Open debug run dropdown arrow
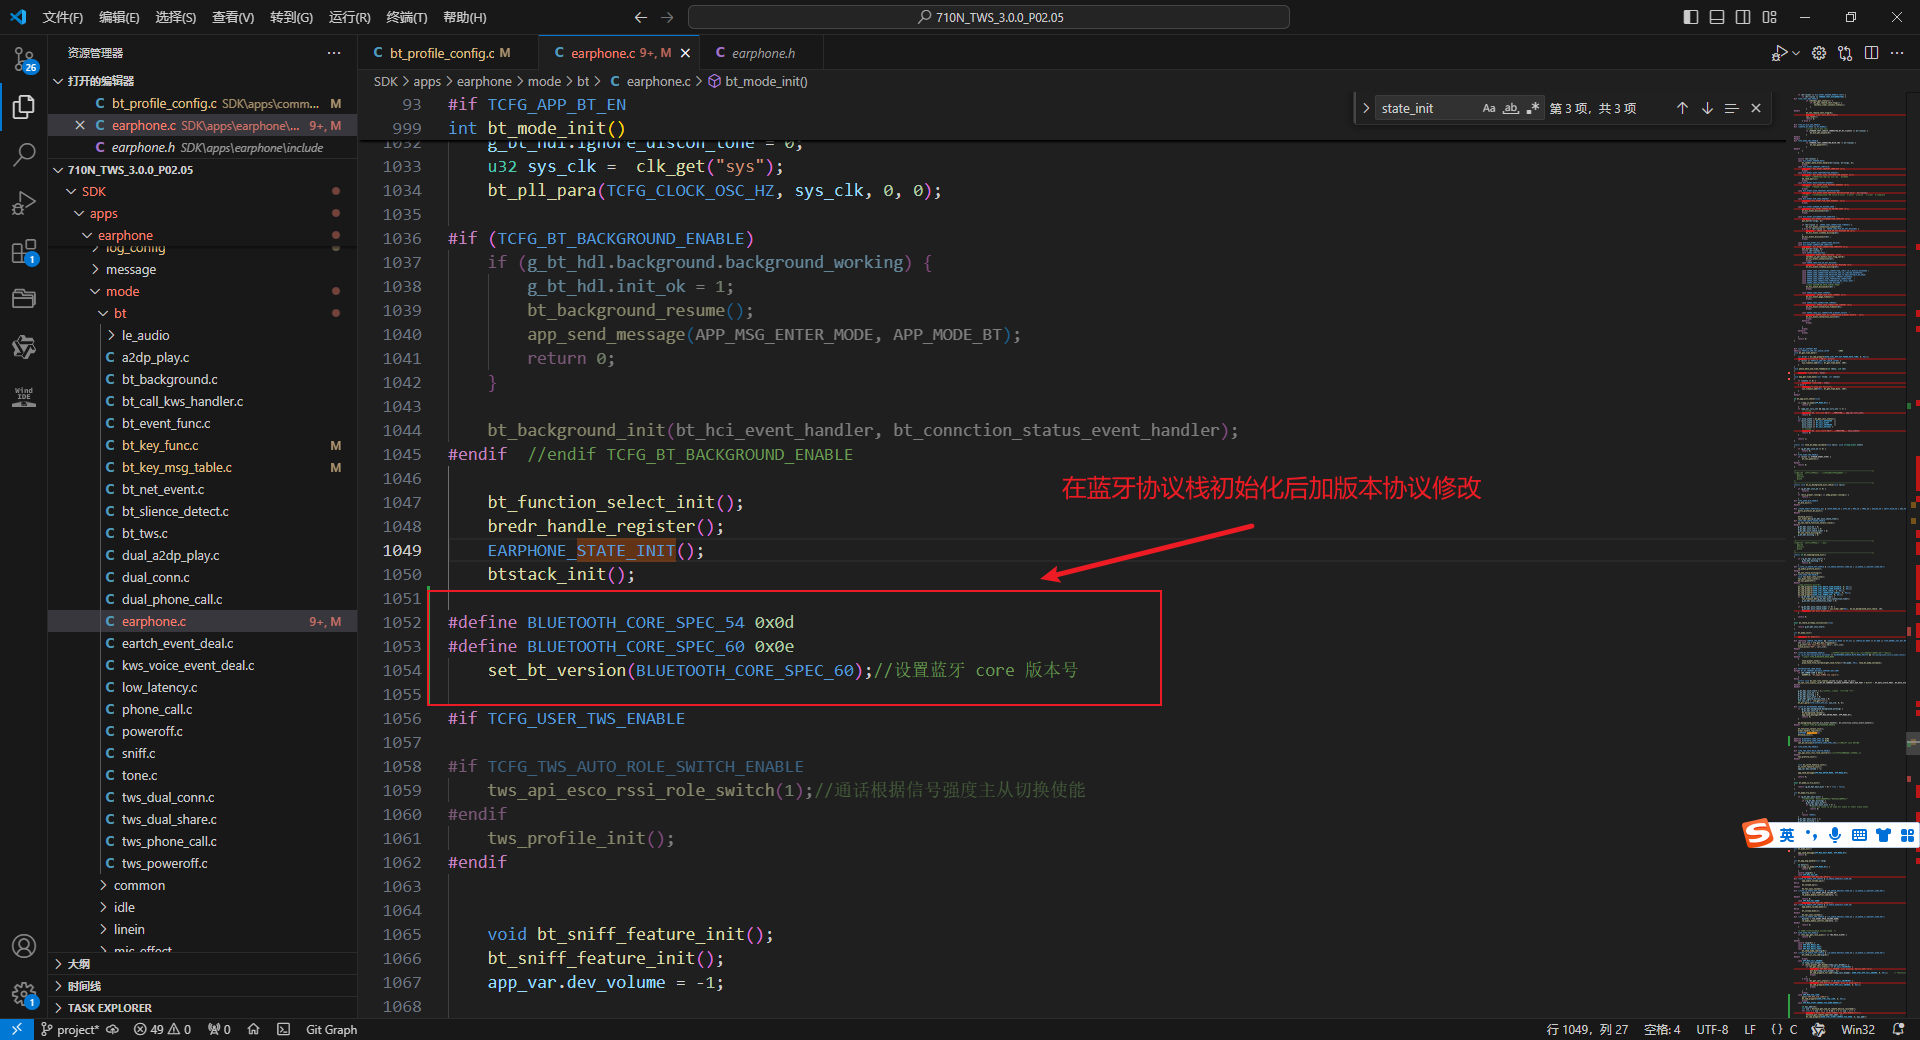 click(1796, 53)
